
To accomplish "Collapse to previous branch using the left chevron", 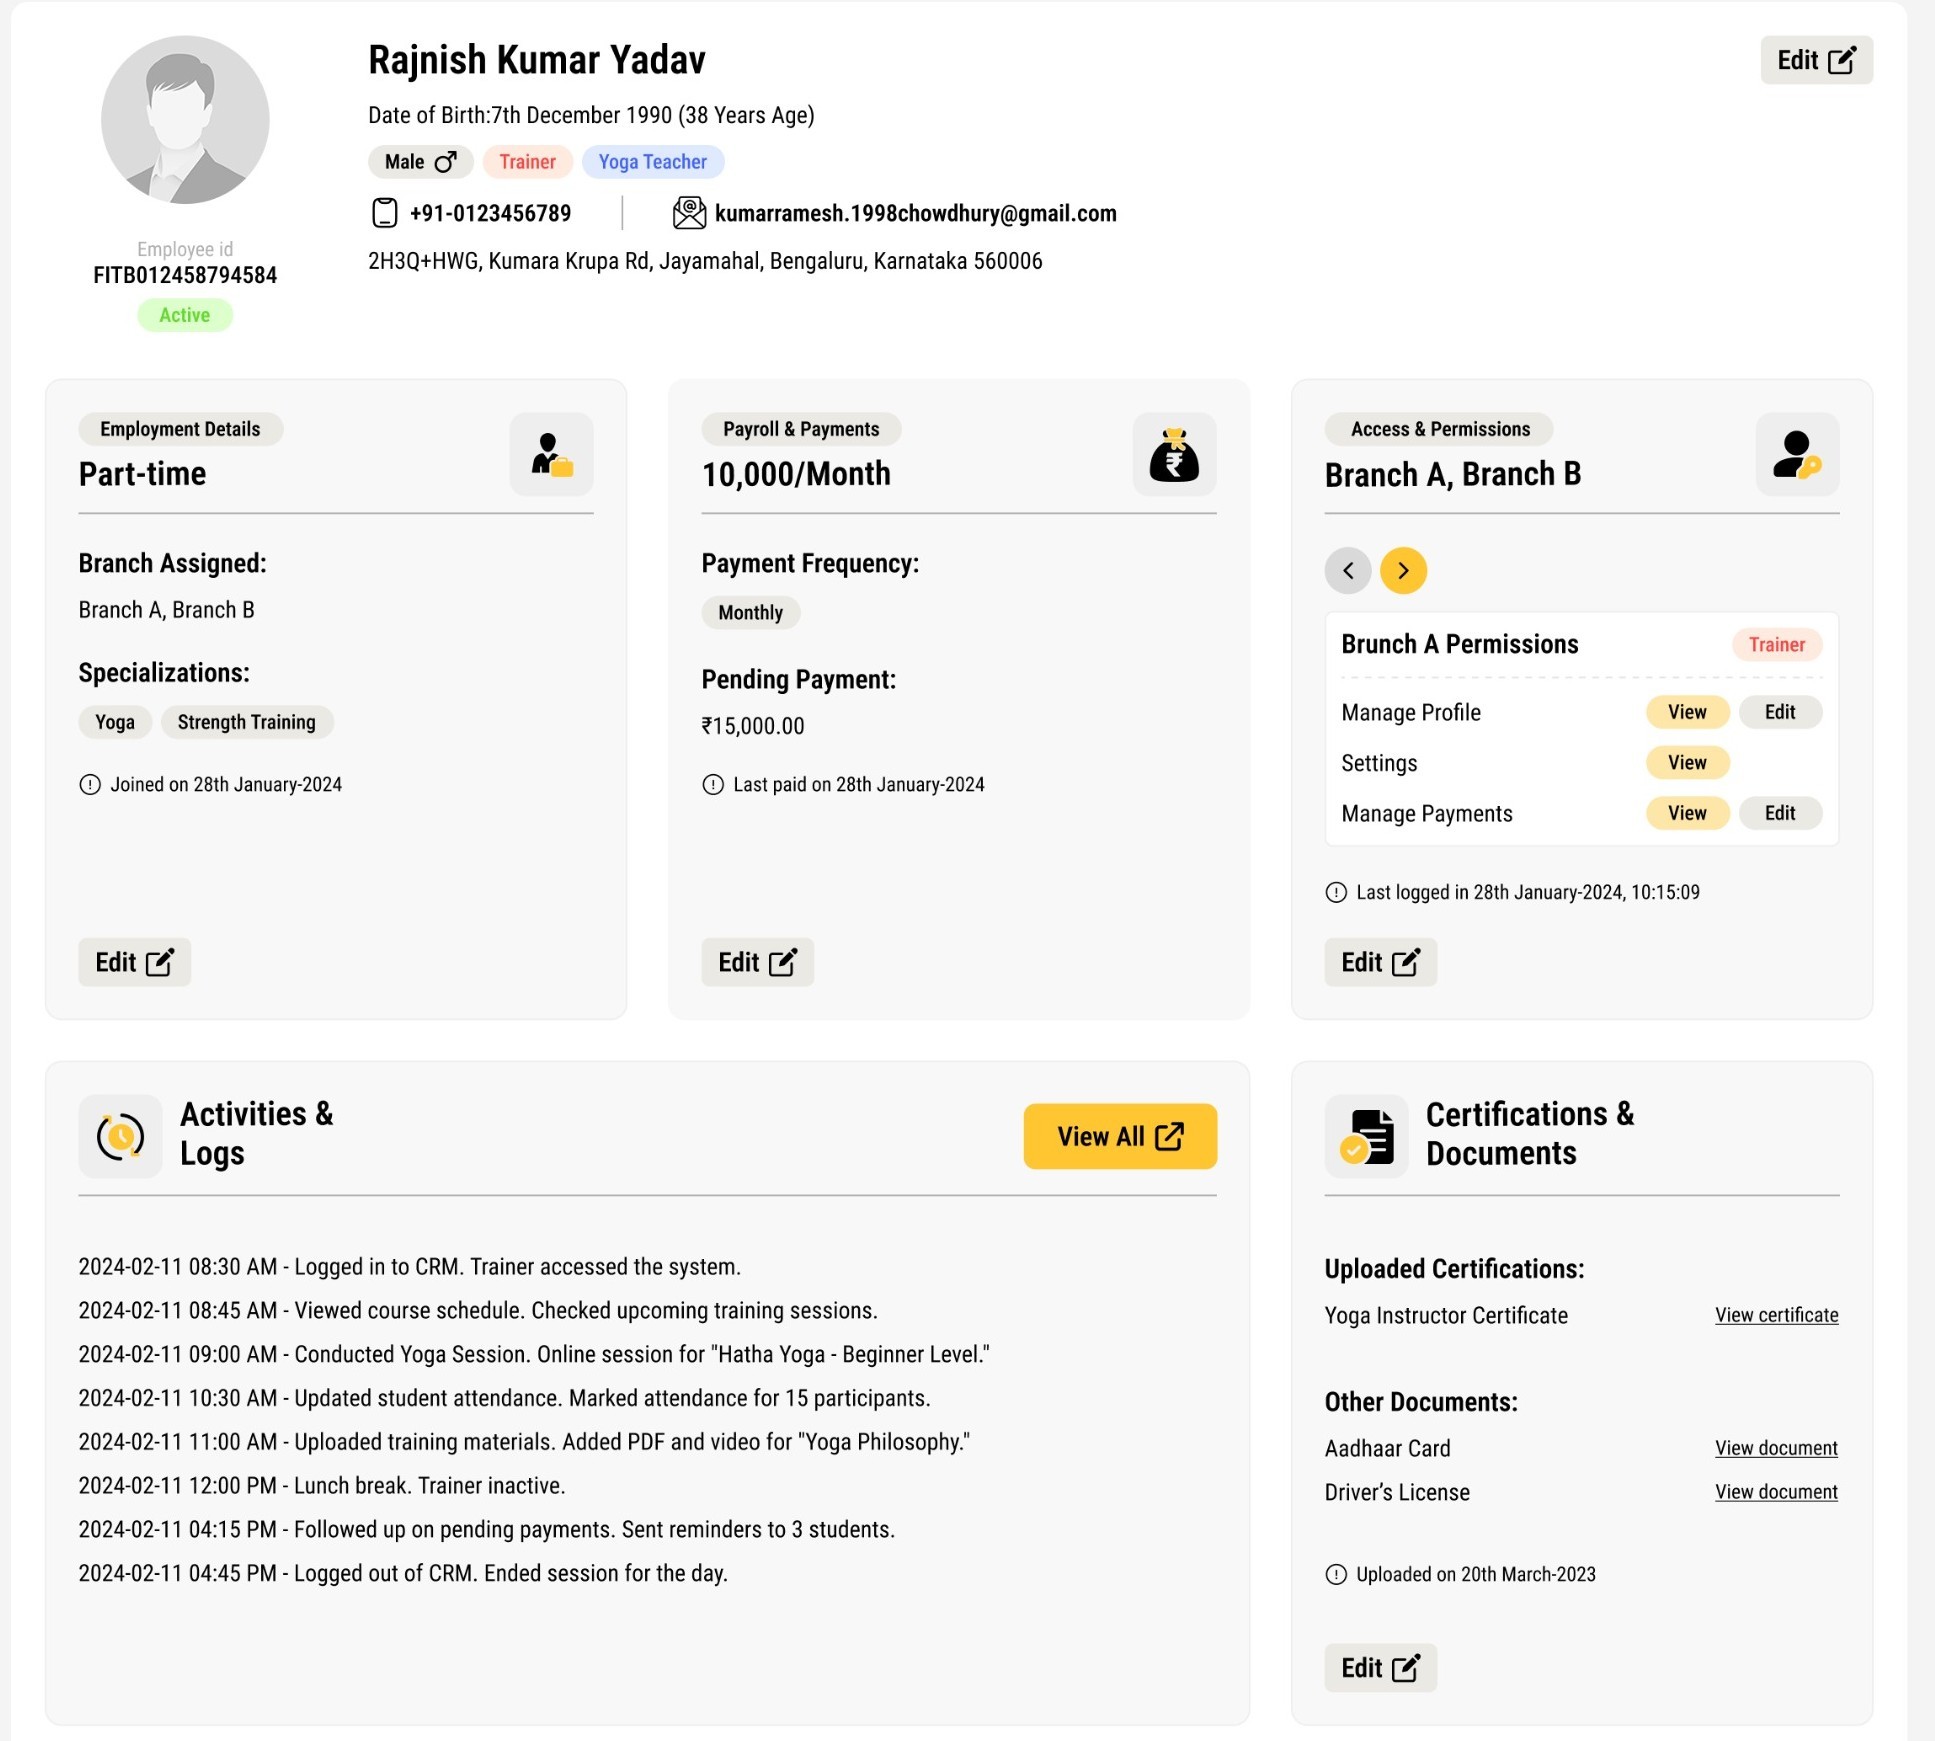I will (x=1348, y=570).
